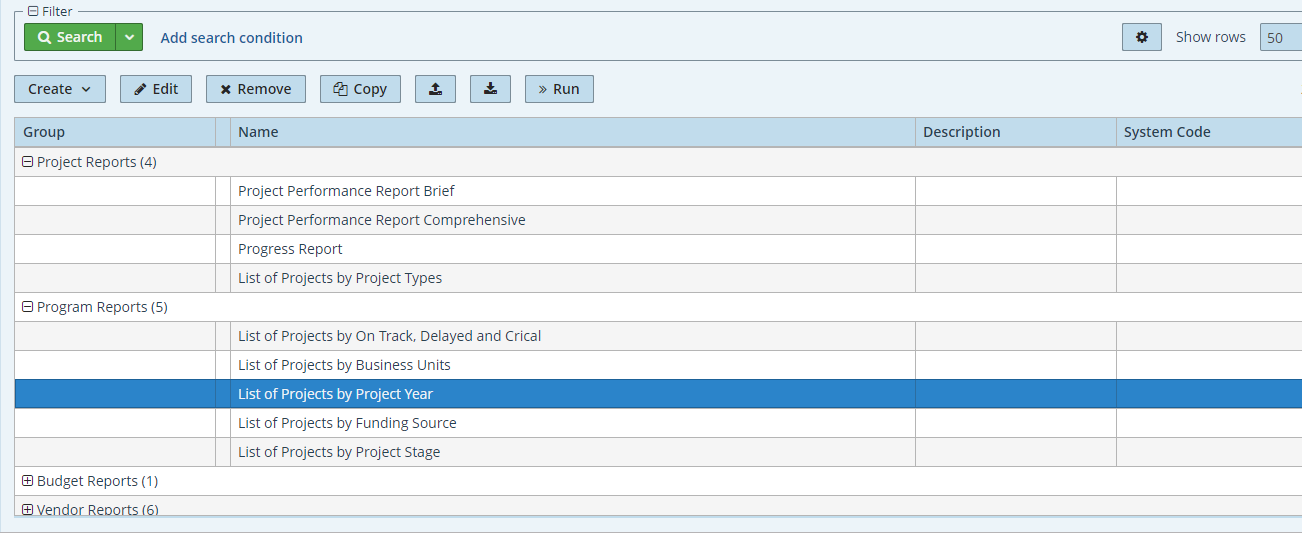Screen dimensions: 1302x535
Task: Expand the Budget Reports group
Action: click(28, 481)
